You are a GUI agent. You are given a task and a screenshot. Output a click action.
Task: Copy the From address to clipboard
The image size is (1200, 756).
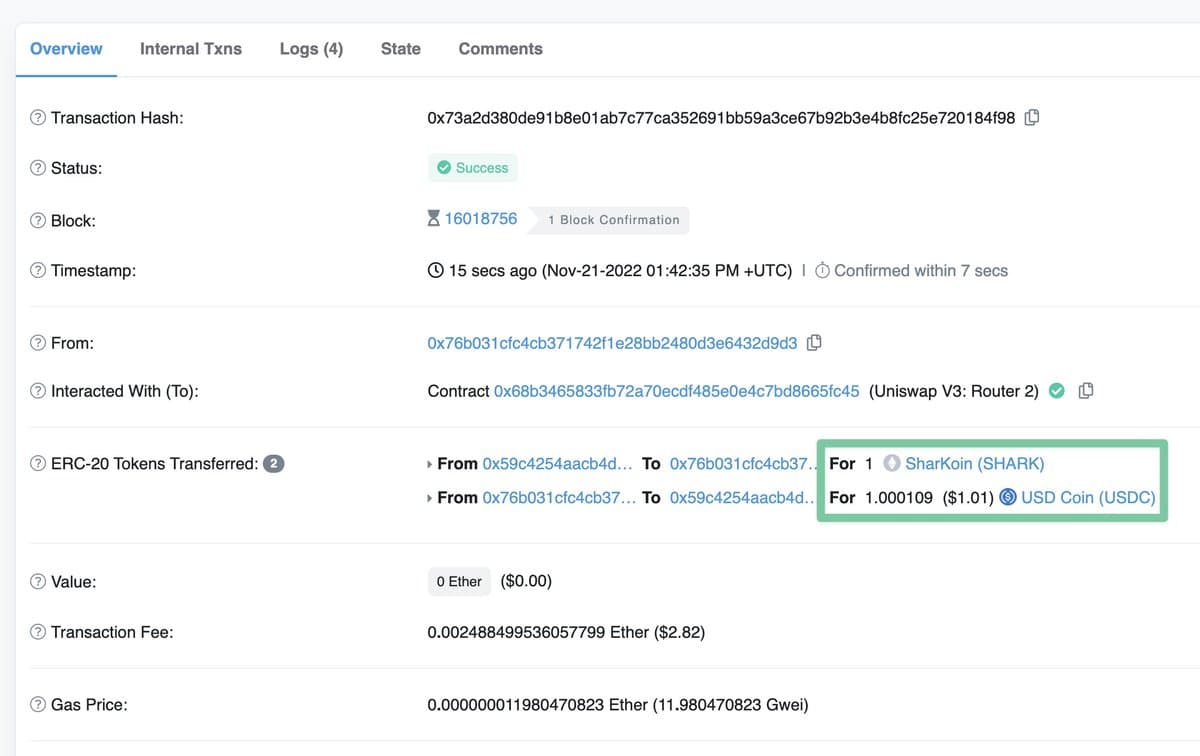814,343
